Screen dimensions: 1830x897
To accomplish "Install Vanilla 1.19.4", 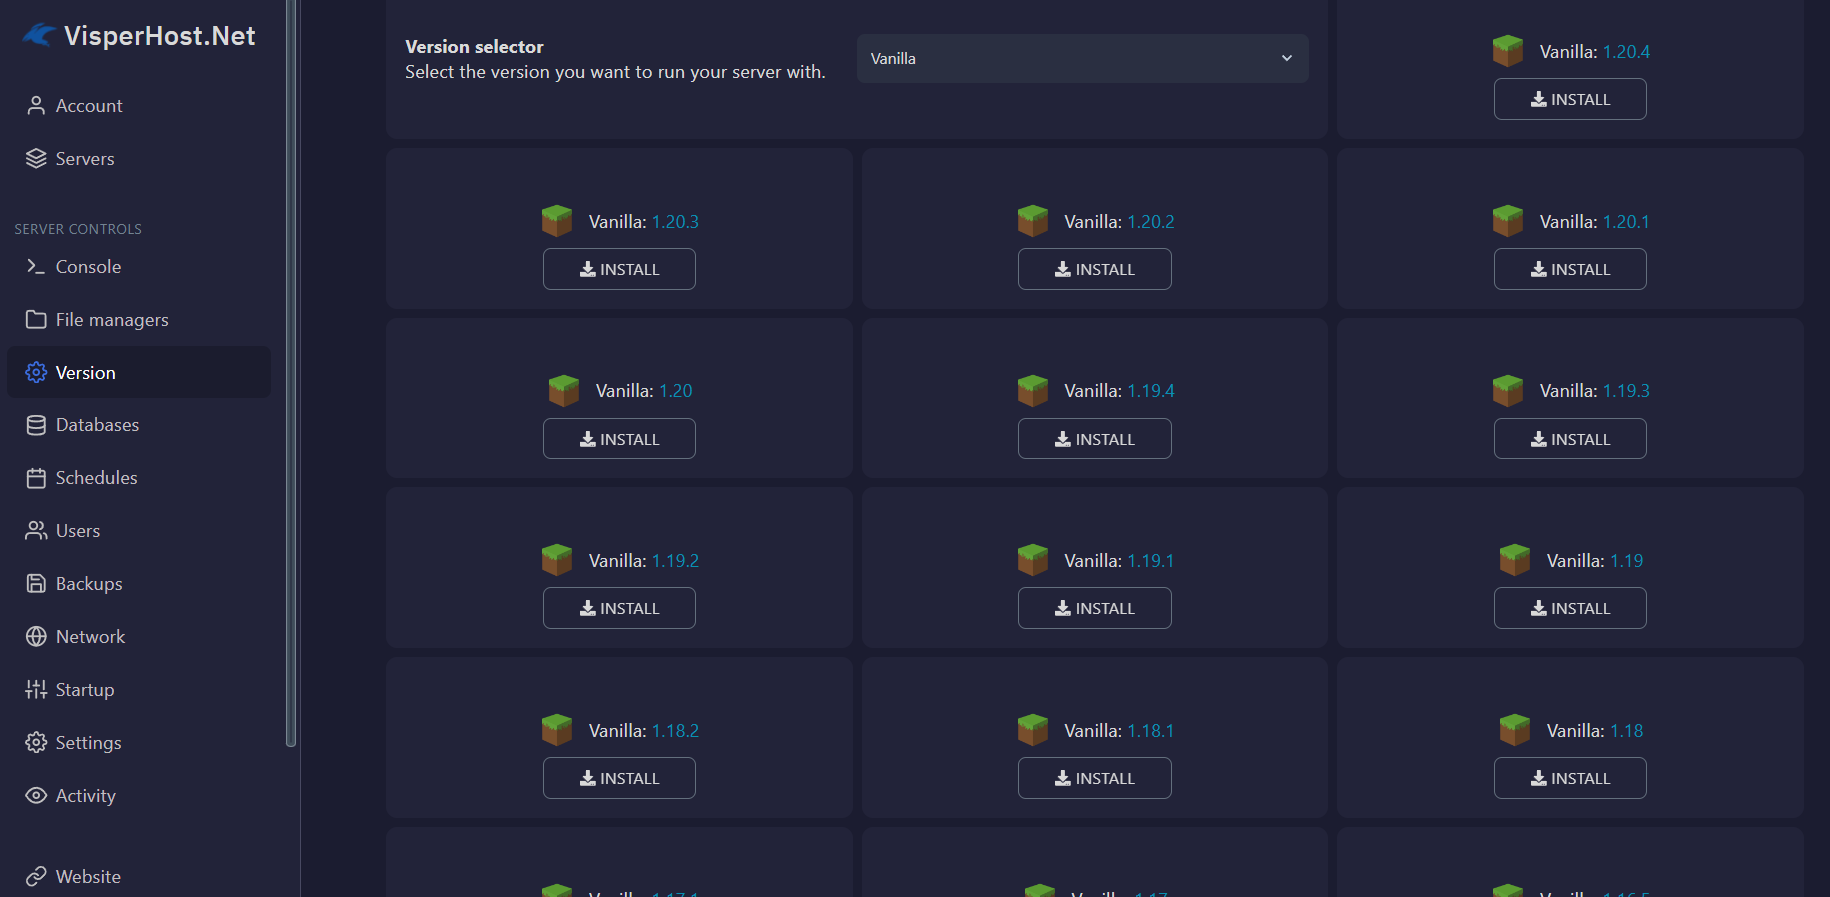I will pos(1095,439).
